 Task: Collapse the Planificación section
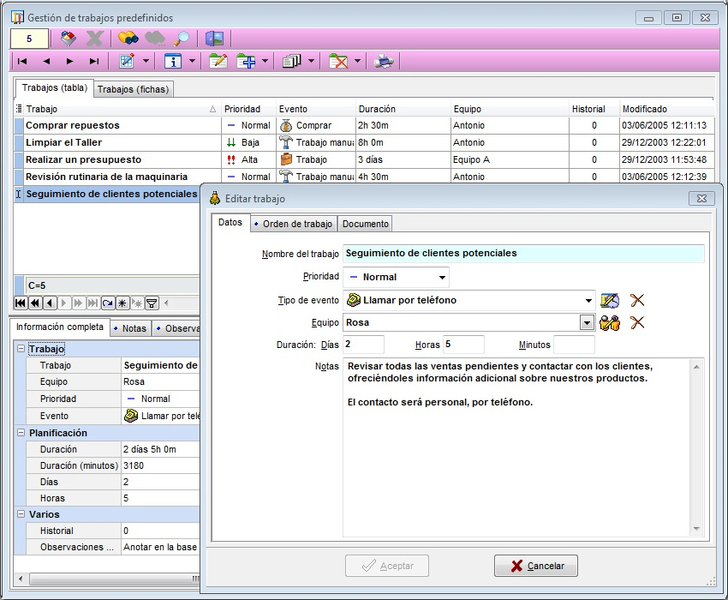[x=21, y=432]
